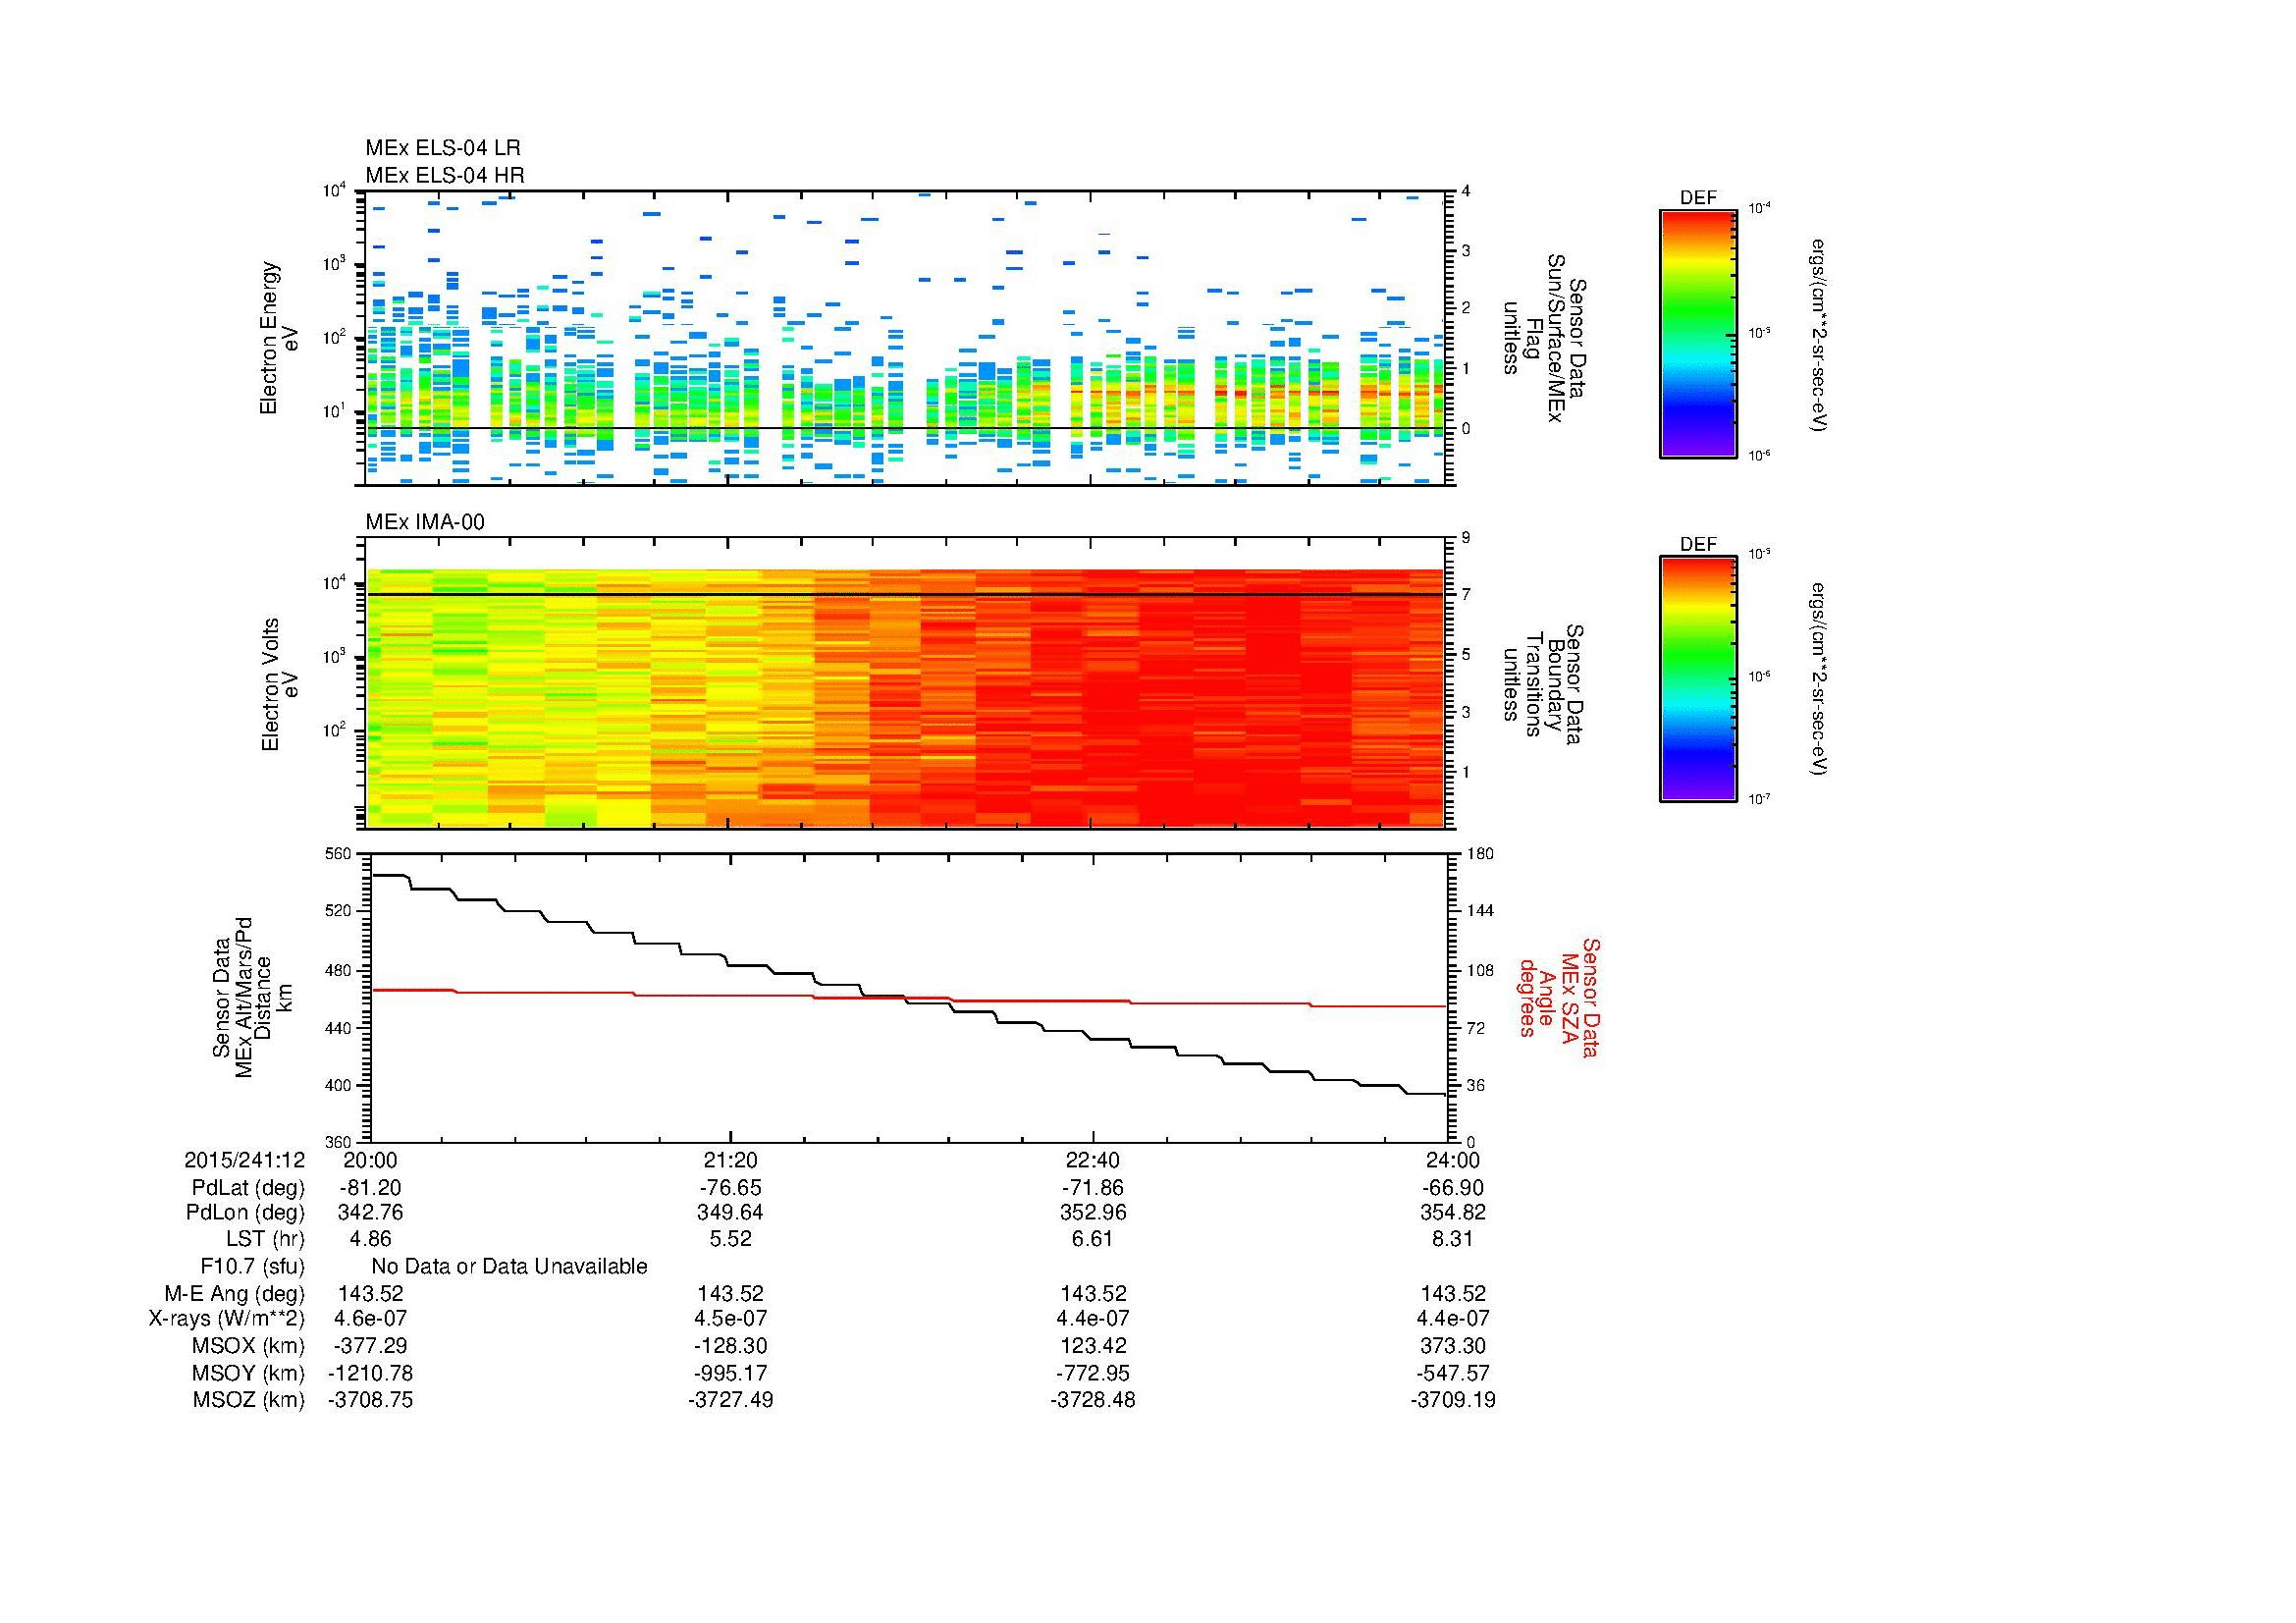
Task: Click the MSOZ value -3709.19
Action: (1453, 1400)
